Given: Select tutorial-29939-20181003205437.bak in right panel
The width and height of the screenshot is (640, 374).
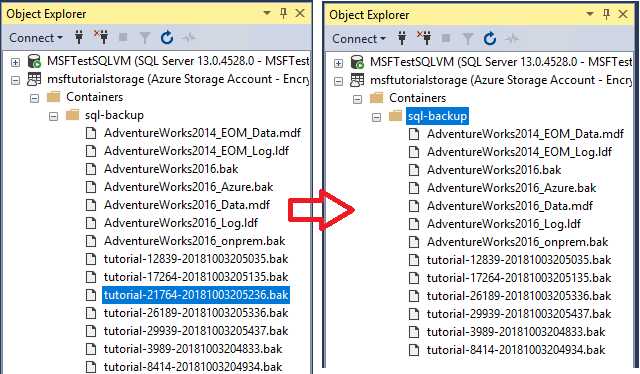Looking at the screenshot, I should (x=519, y=314).
